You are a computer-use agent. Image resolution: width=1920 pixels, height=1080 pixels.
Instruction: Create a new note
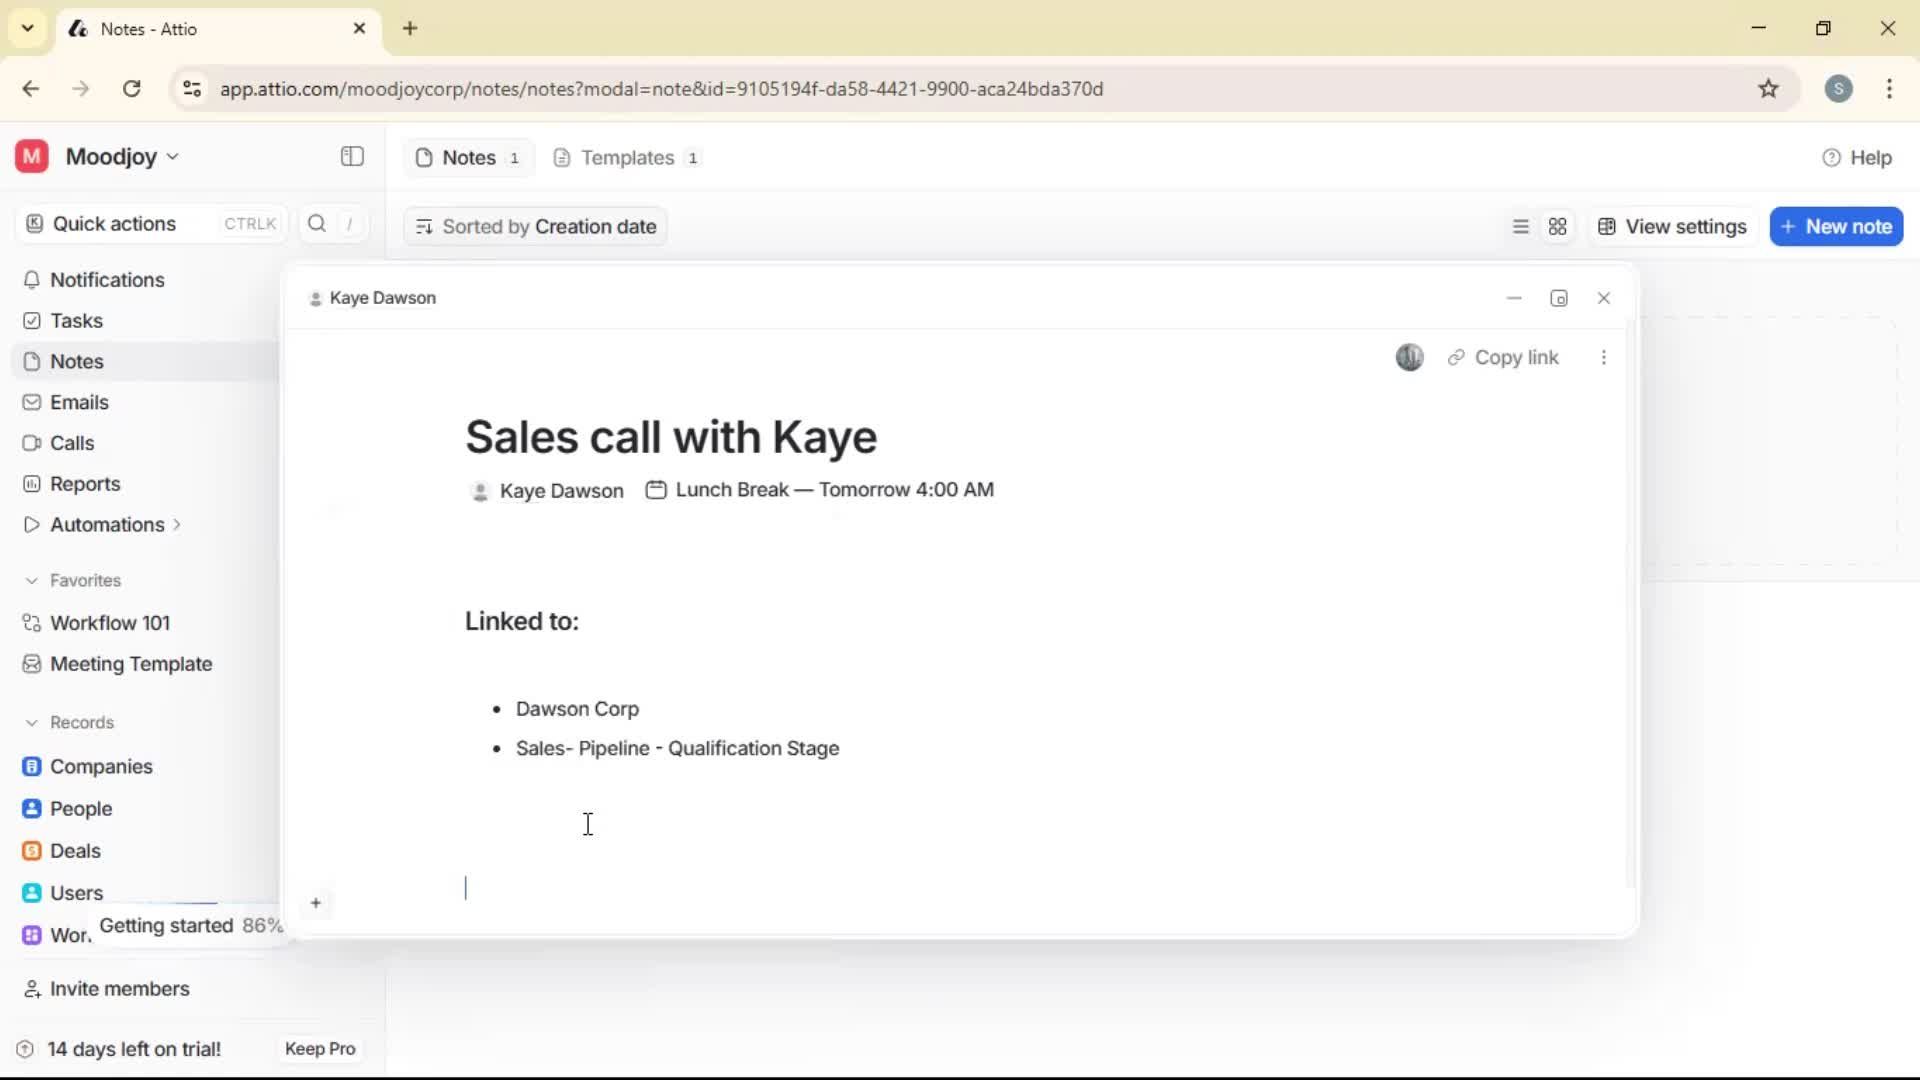(1836, 226)
